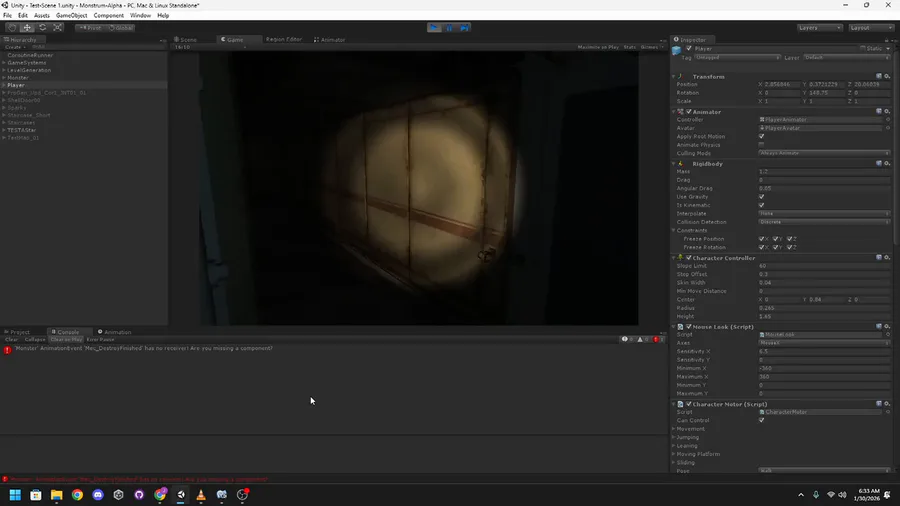Switch to the Region Editor tab
The image size is (900, 506).
point(284,40)
